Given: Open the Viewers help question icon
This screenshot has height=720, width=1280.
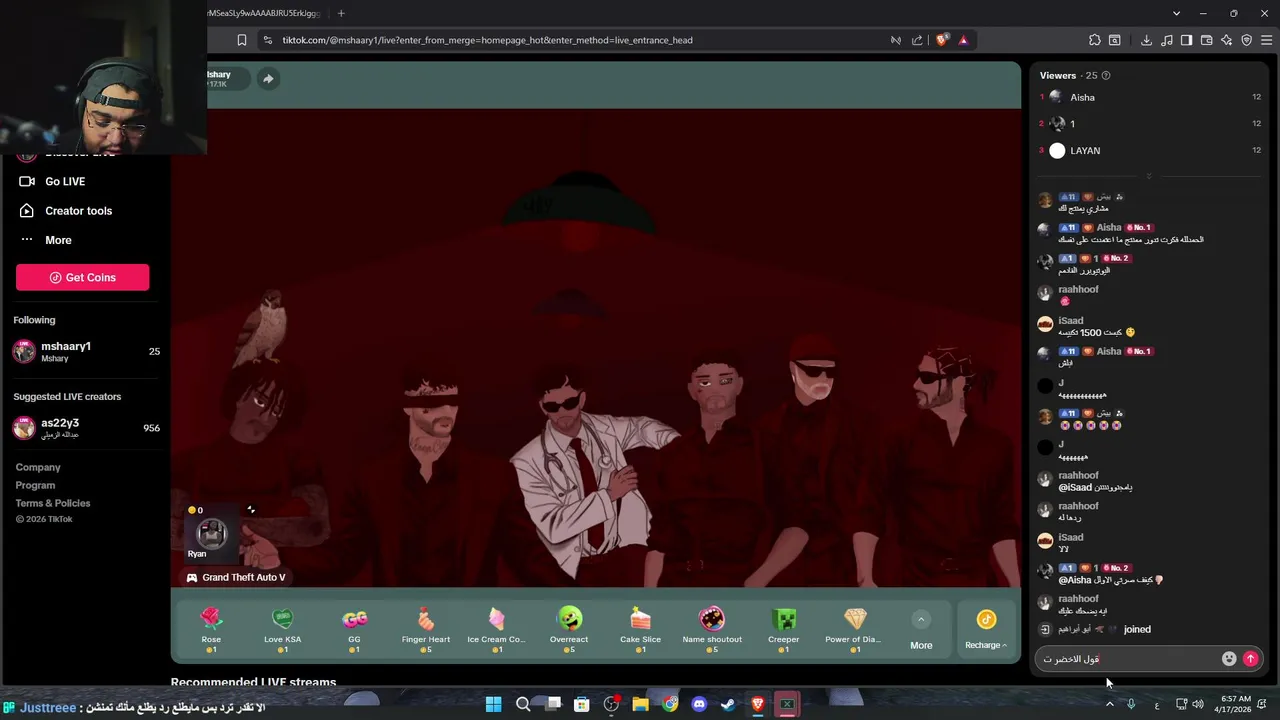Looking at the screenshot, I should 1105,75.
